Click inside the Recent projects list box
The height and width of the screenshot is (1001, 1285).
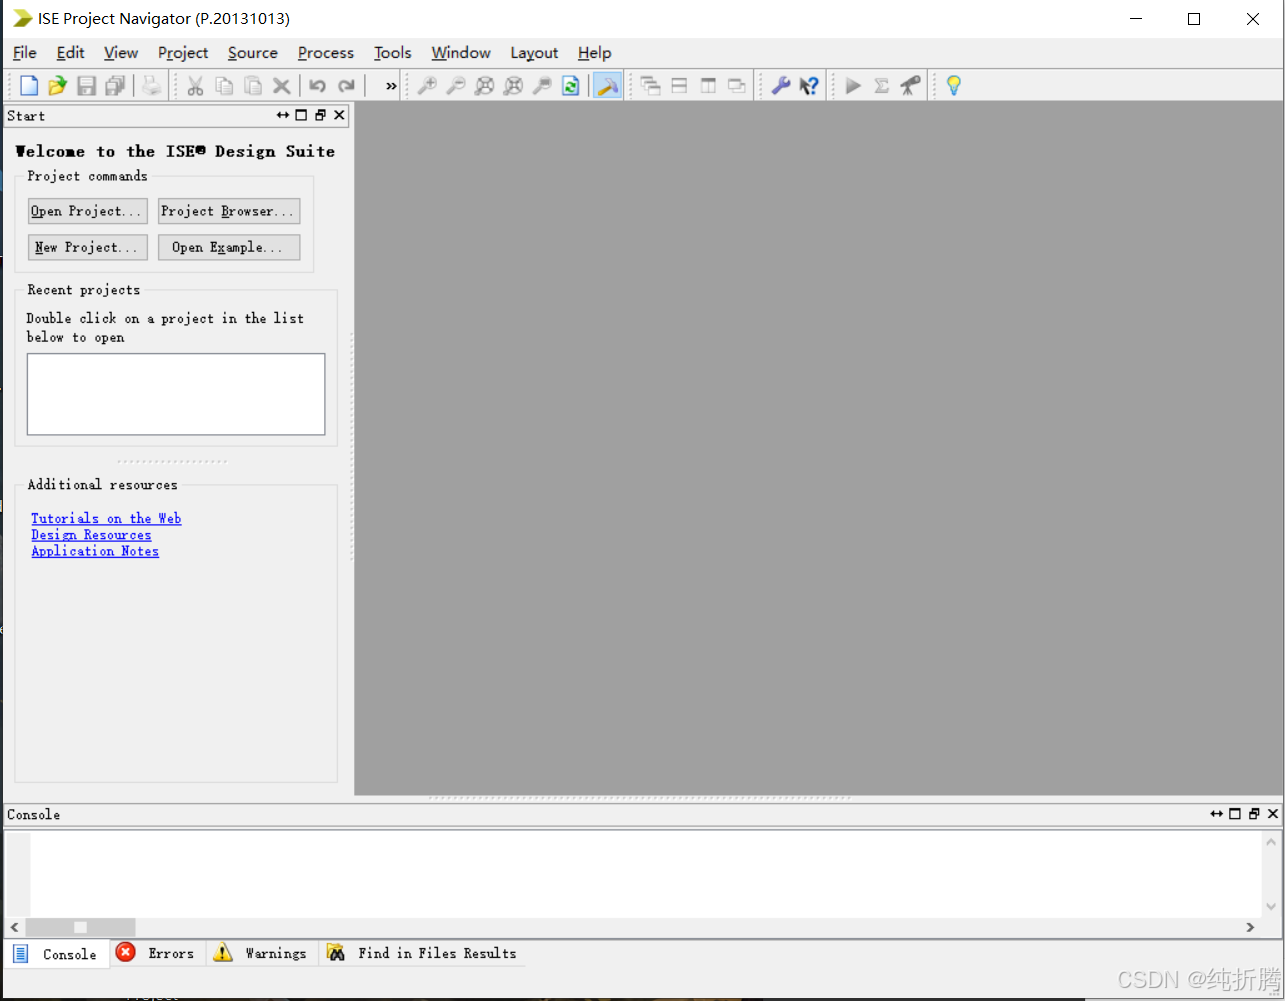click(176, 394)
